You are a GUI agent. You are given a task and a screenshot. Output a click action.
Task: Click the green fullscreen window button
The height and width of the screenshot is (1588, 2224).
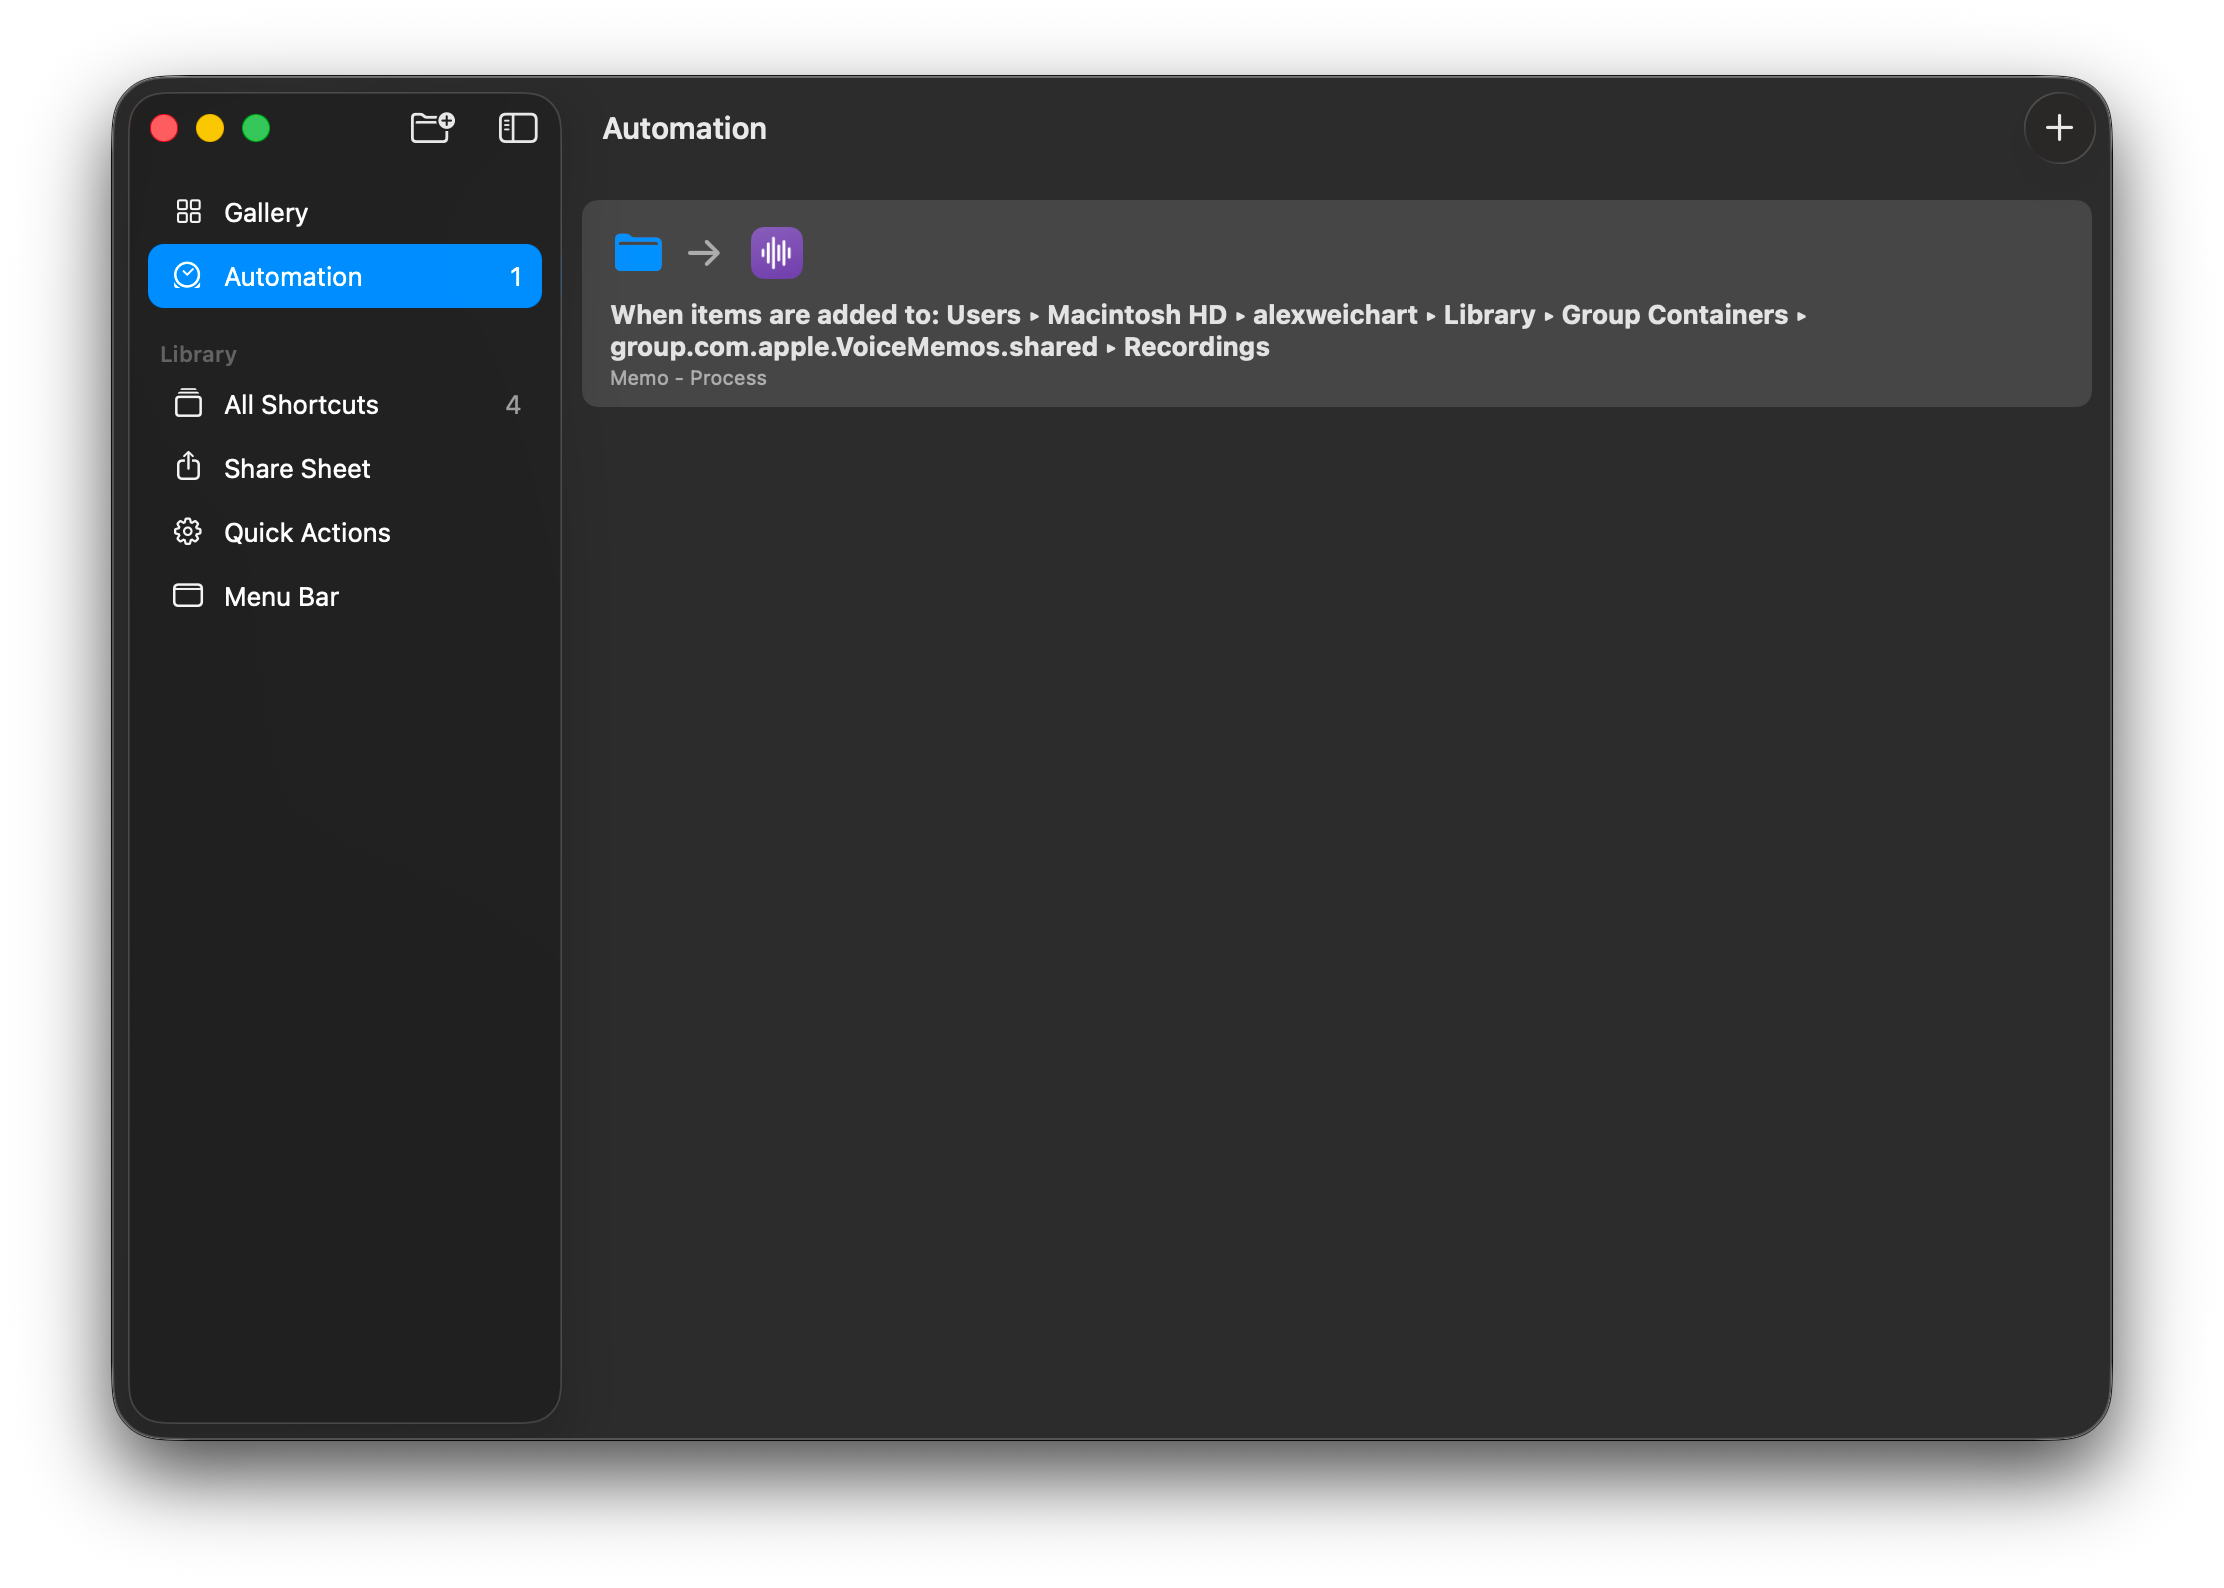pyautogui.click(x=256, y=129)
